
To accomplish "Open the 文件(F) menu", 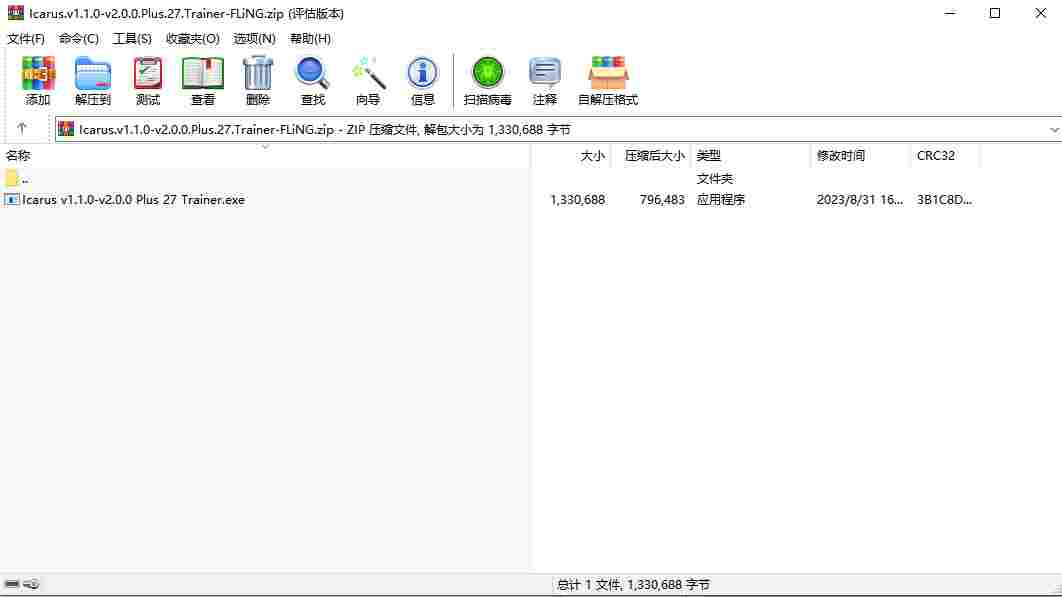I will pos(26,39).
